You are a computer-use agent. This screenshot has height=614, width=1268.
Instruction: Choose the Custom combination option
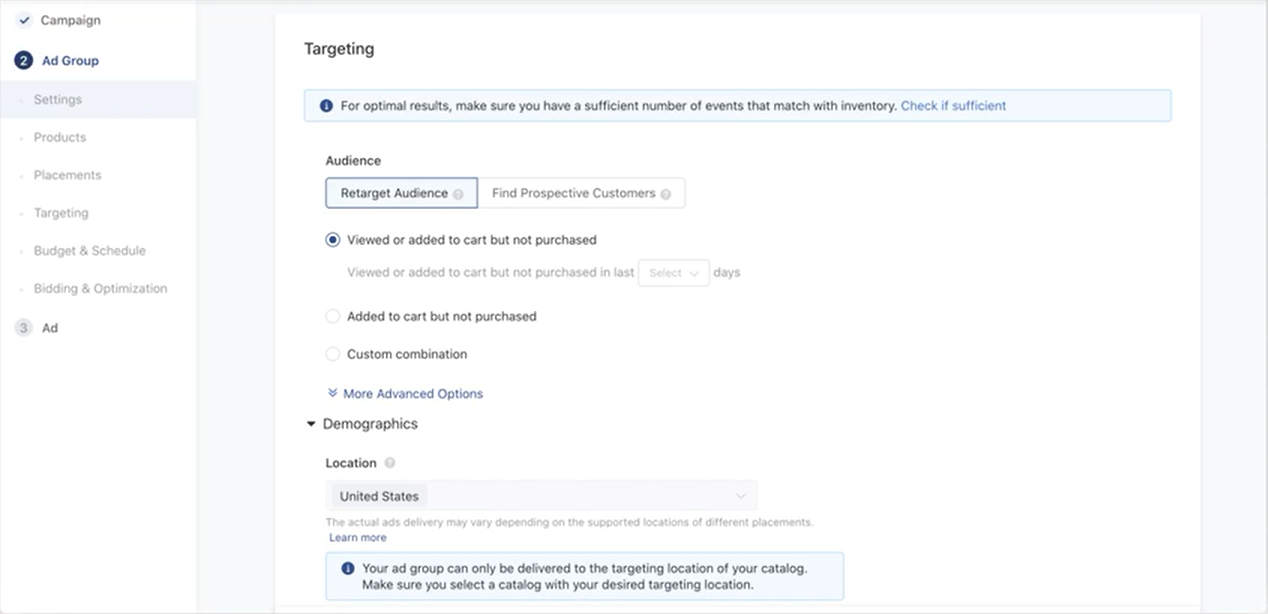(x=332, y=353)
